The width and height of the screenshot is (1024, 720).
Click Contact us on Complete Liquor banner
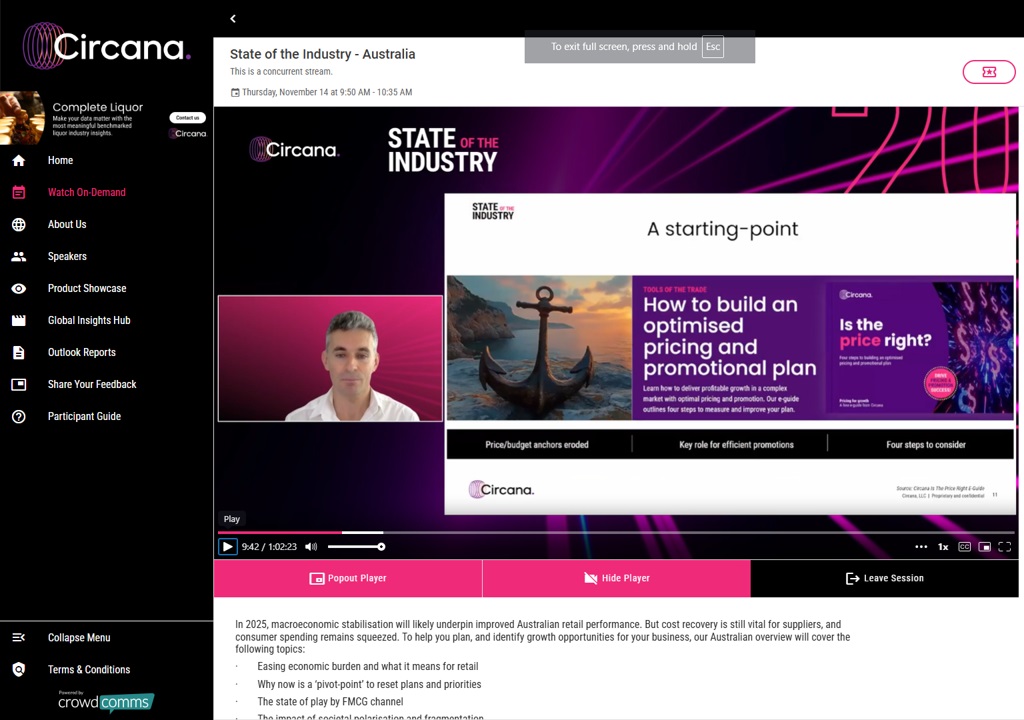tap(187, 118)
